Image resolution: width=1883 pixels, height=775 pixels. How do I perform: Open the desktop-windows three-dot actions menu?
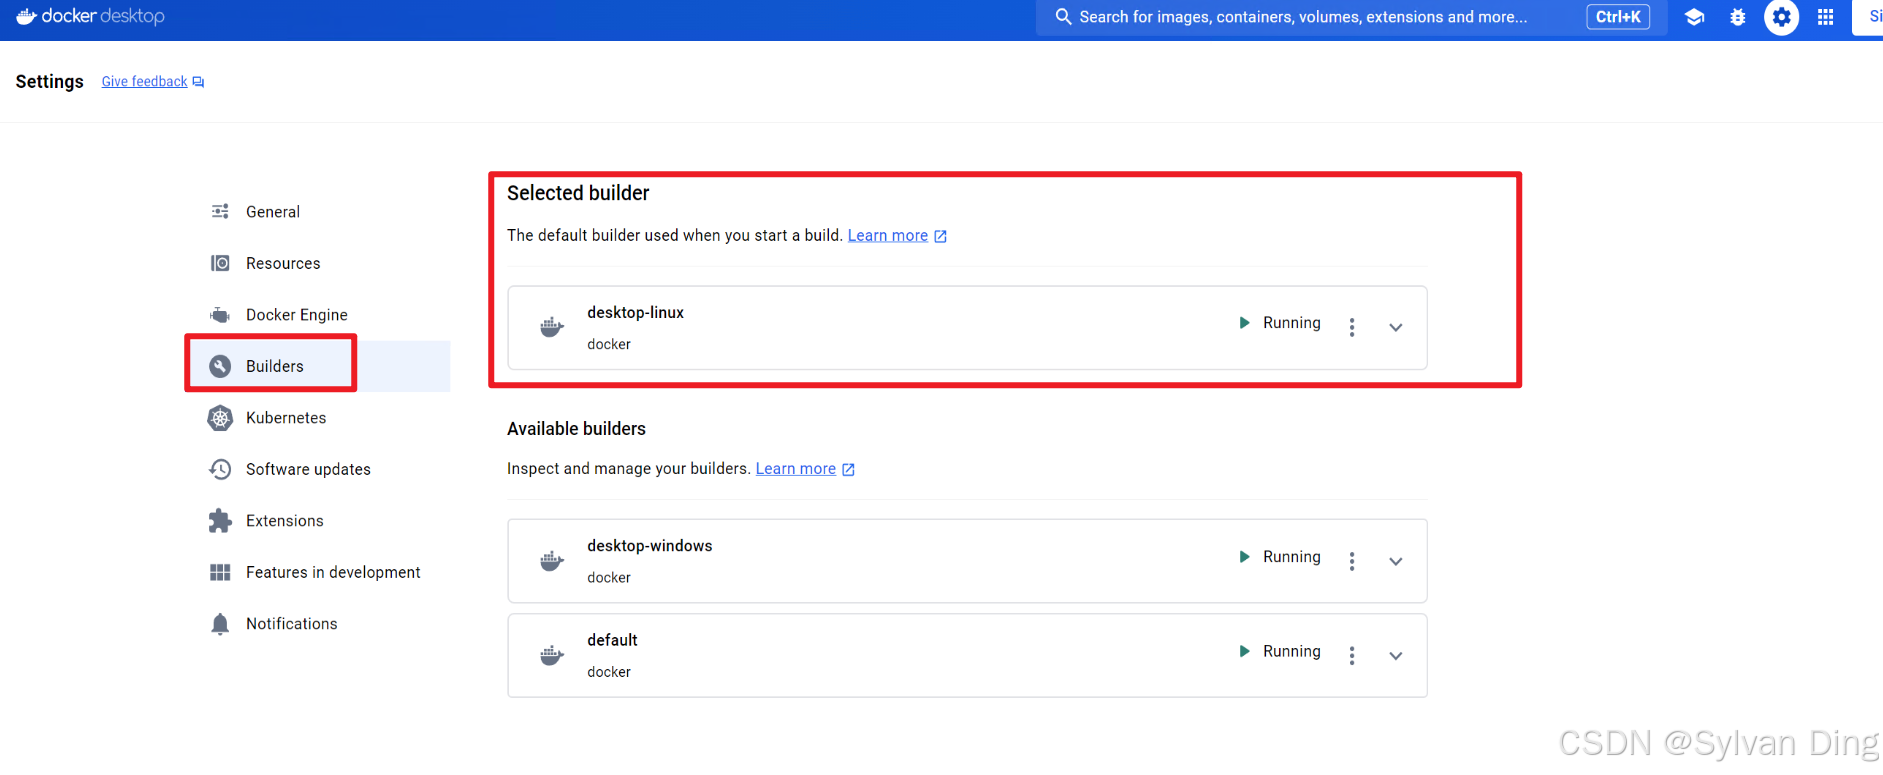pos(1352,561)
